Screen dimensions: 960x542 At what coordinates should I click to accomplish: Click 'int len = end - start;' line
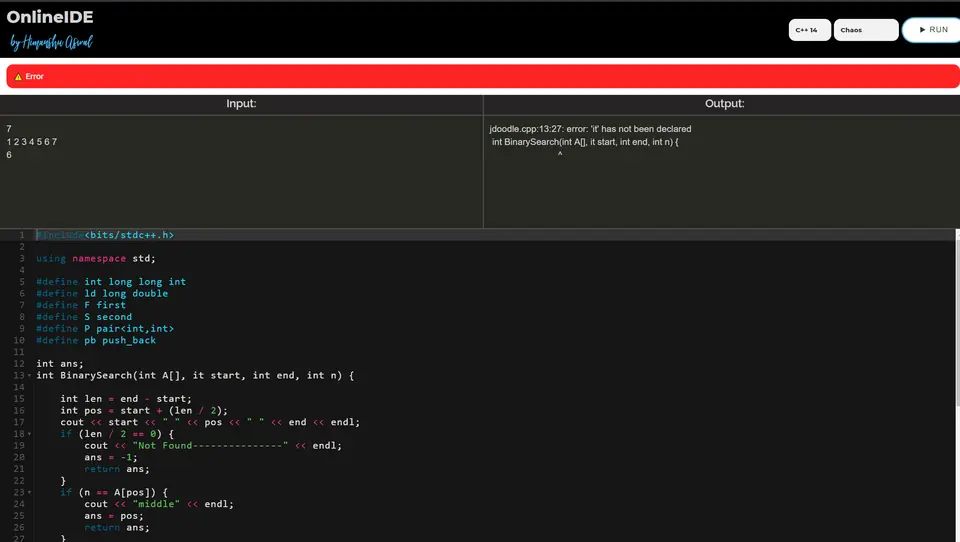pos(126,399)
